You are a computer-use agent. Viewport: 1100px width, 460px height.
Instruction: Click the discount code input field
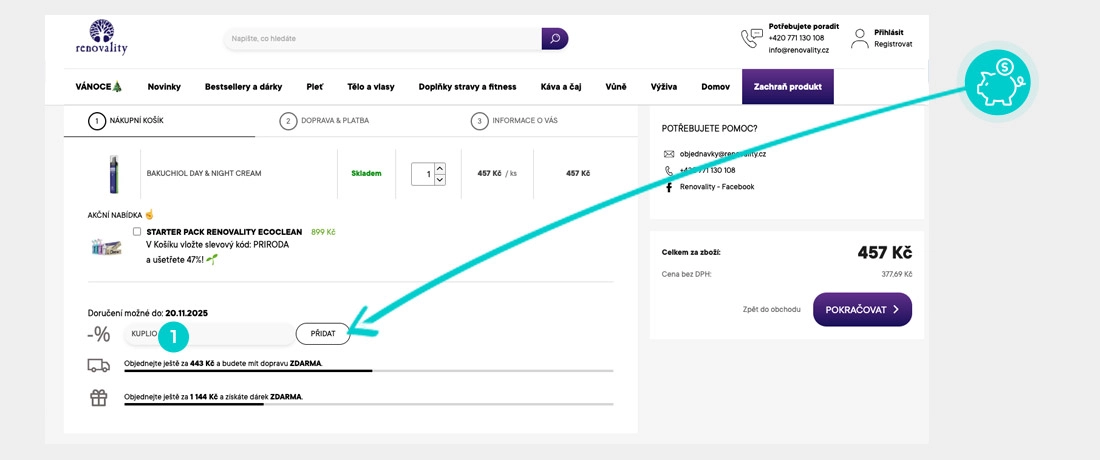pos(208,333)
